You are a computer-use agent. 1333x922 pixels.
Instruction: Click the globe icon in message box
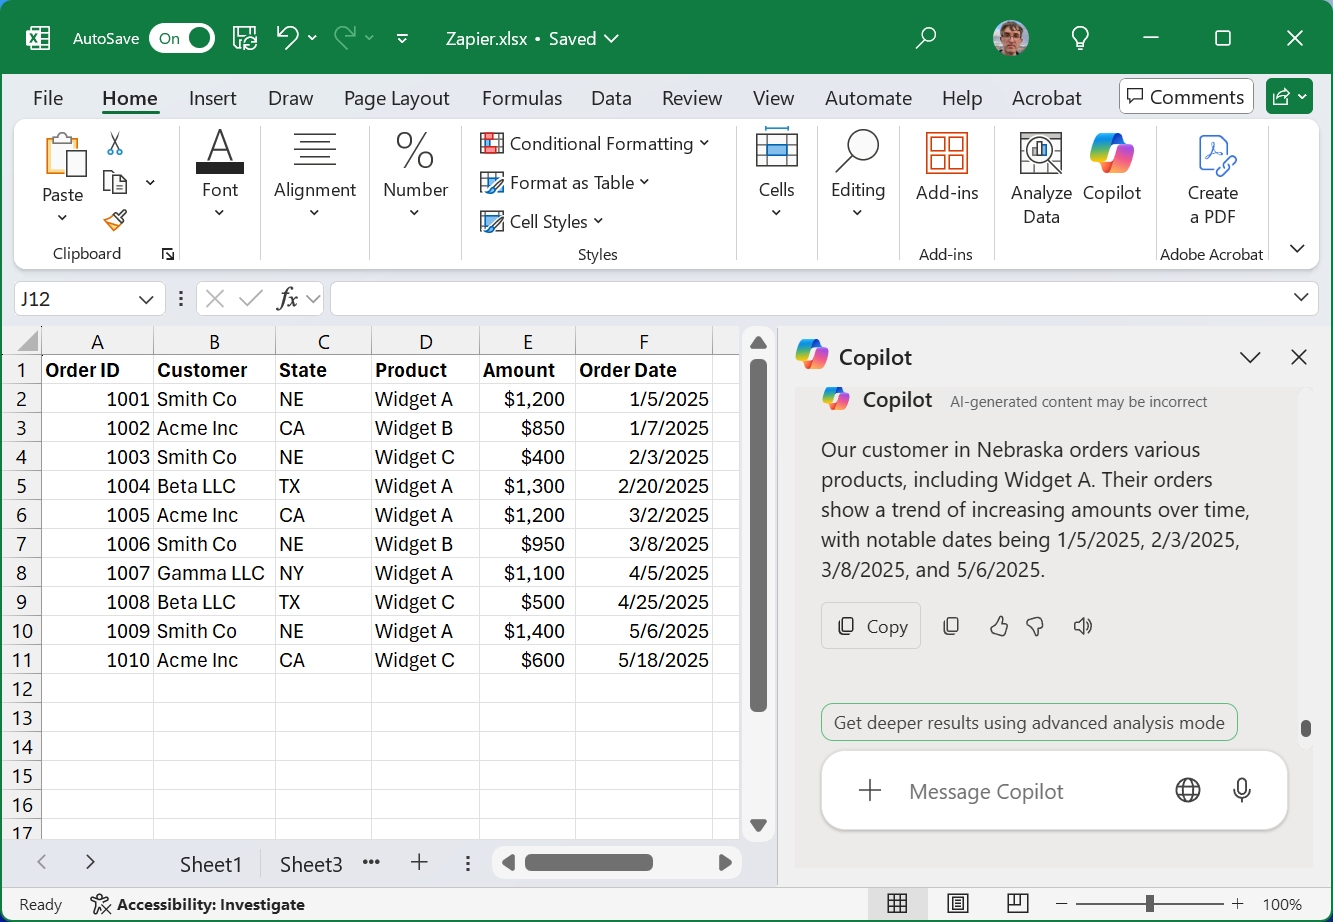1188,790
